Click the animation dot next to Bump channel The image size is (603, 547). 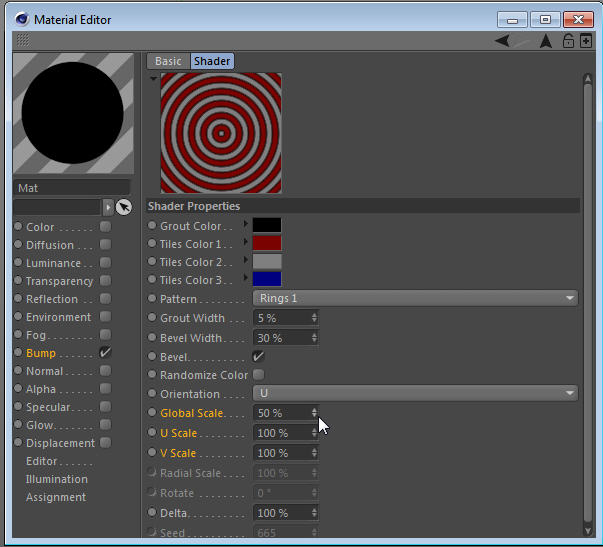18,352
